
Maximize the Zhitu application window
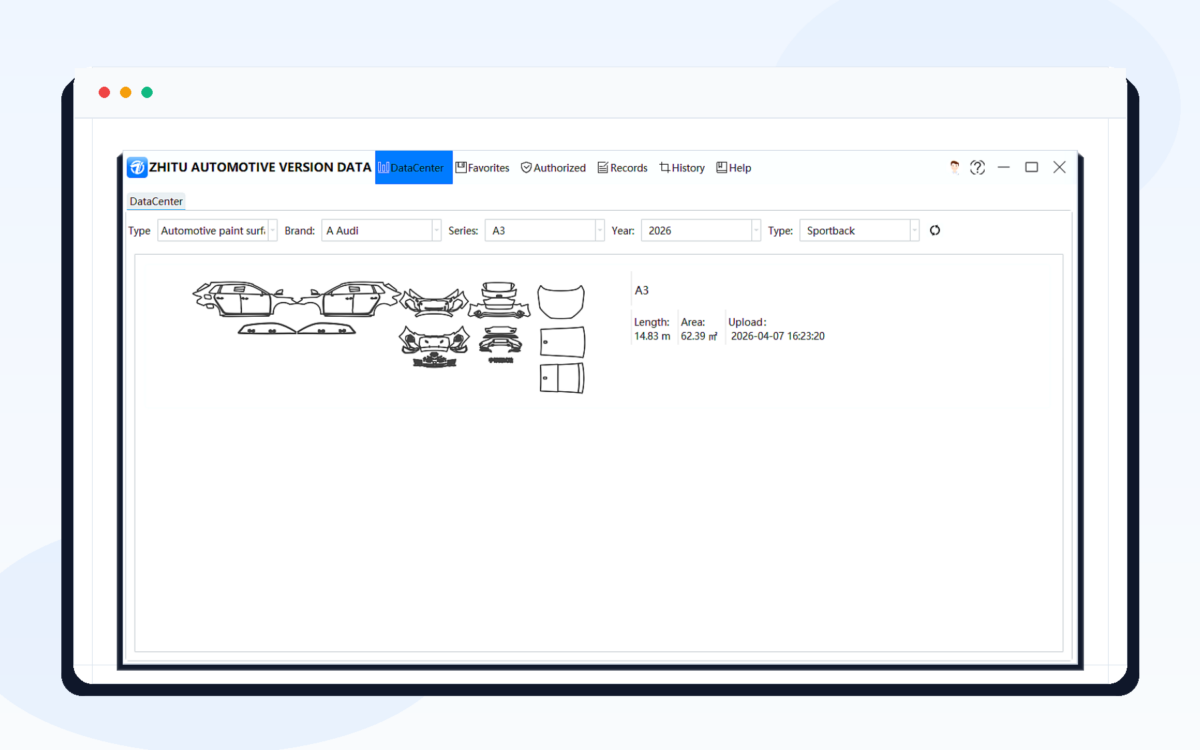[1031, 167]
